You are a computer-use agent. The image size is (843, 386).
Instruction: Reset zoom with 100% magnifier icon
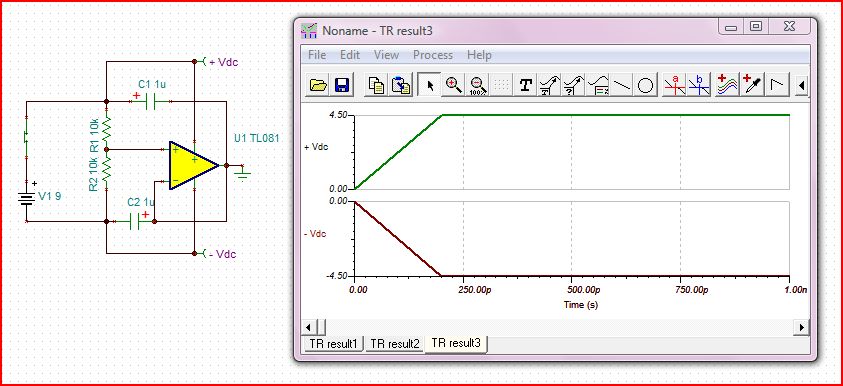pyautogui.click(x=477, y=85)
